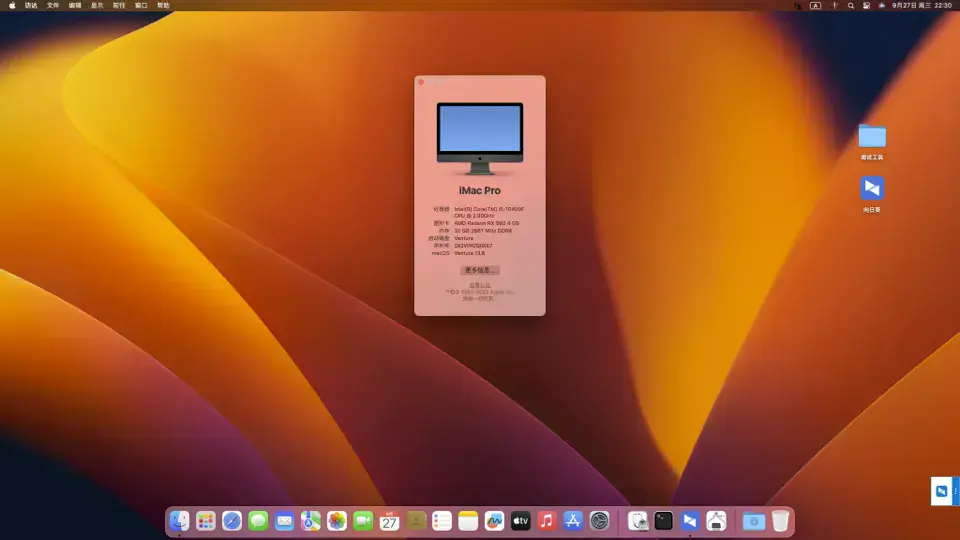The width and height of the screenshot is (960, 540).
Task: Click the AMD Radeon RX 560 graphics text
Action: click(x=487, y=223)
